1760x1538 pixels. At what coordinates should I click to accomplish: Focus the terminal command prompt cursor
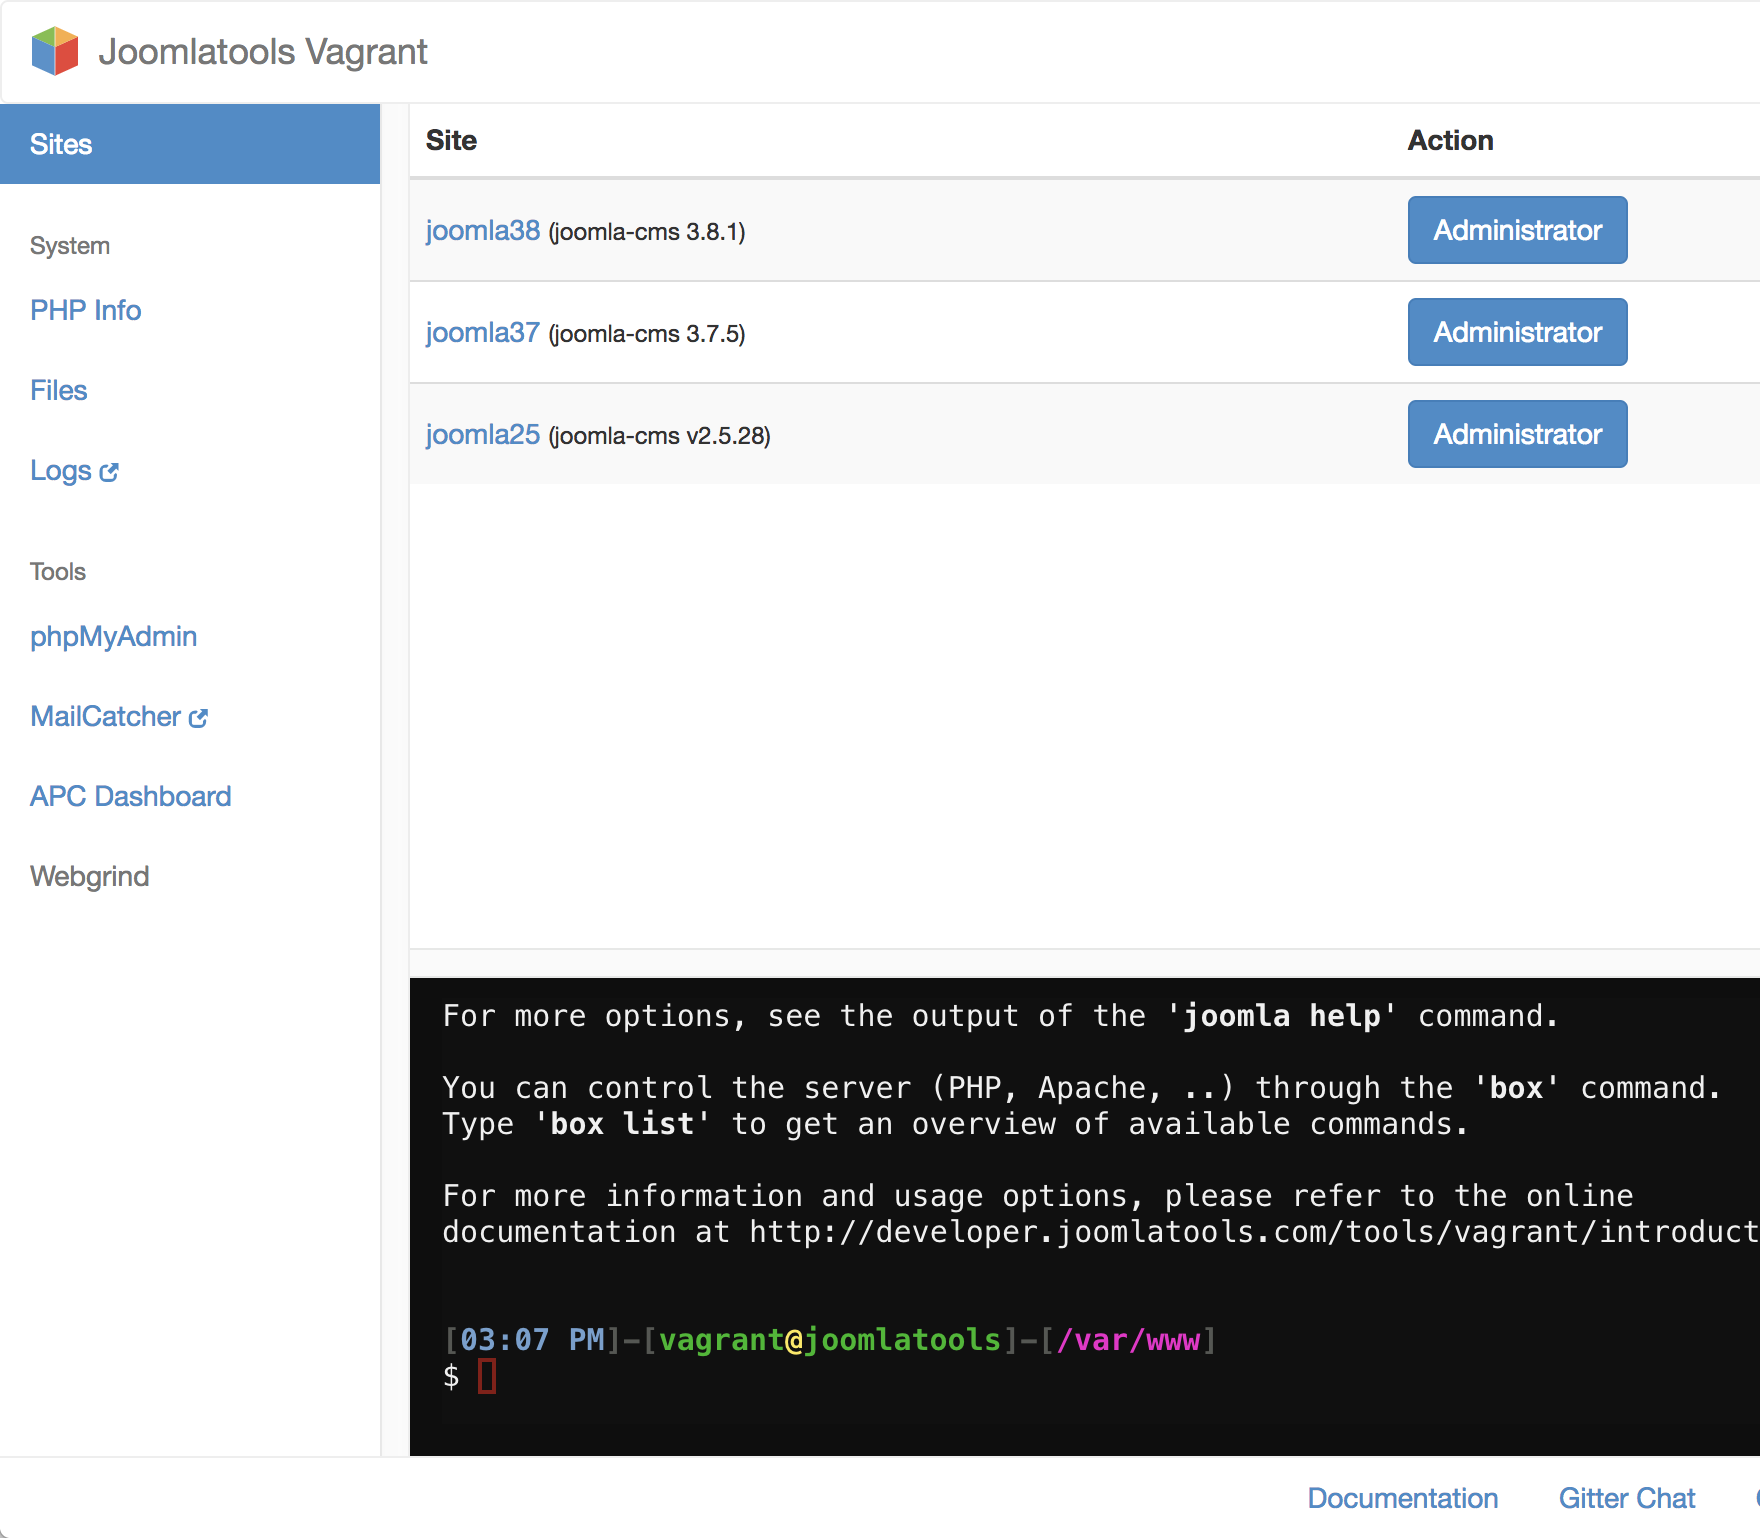[487, 1377]
